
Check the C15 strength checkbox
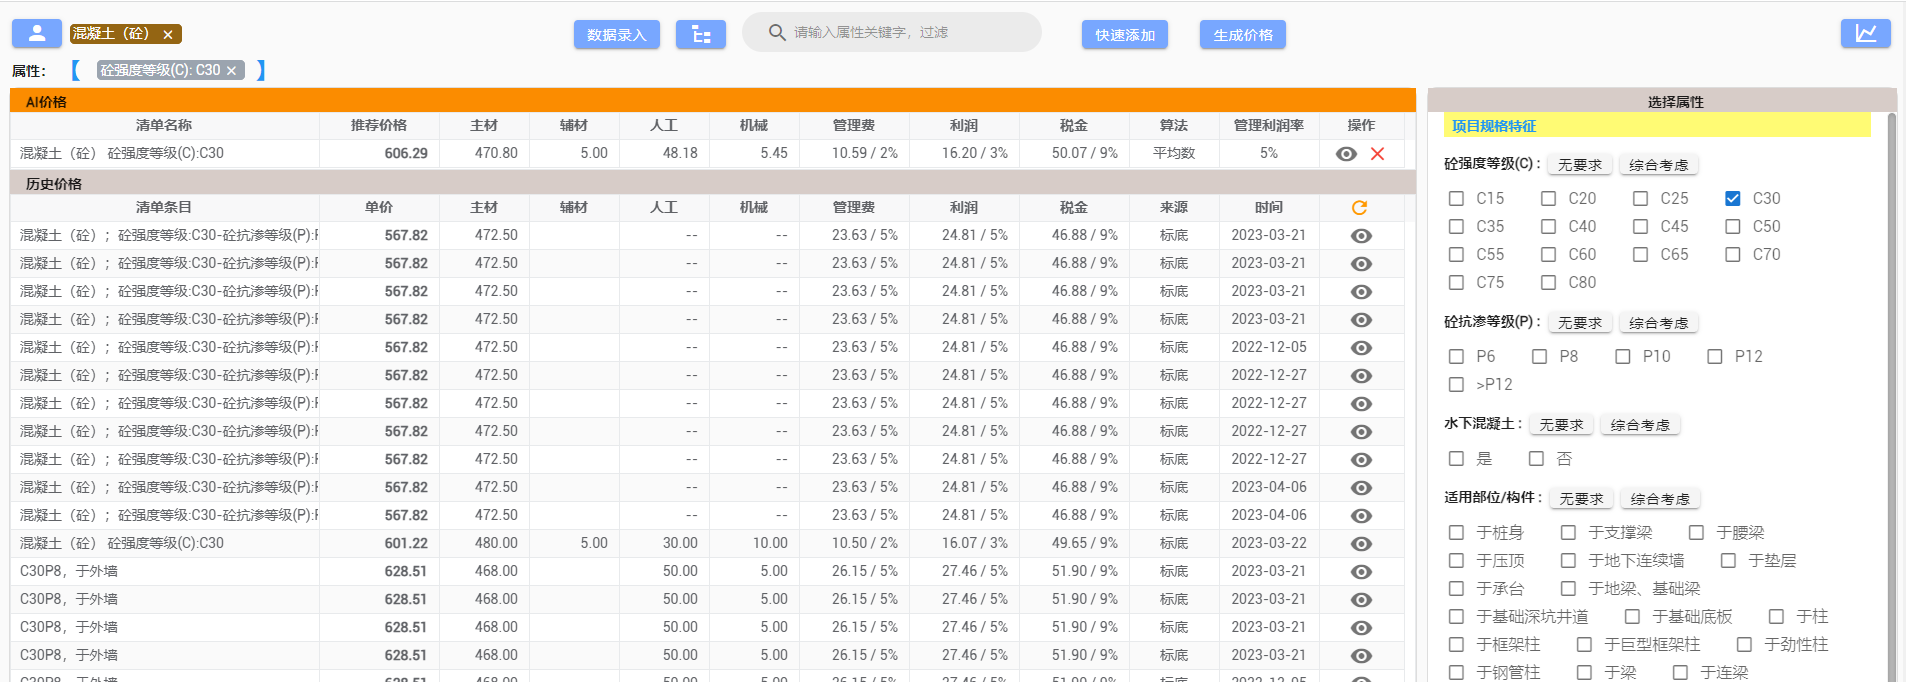(x=1456, y=199)
